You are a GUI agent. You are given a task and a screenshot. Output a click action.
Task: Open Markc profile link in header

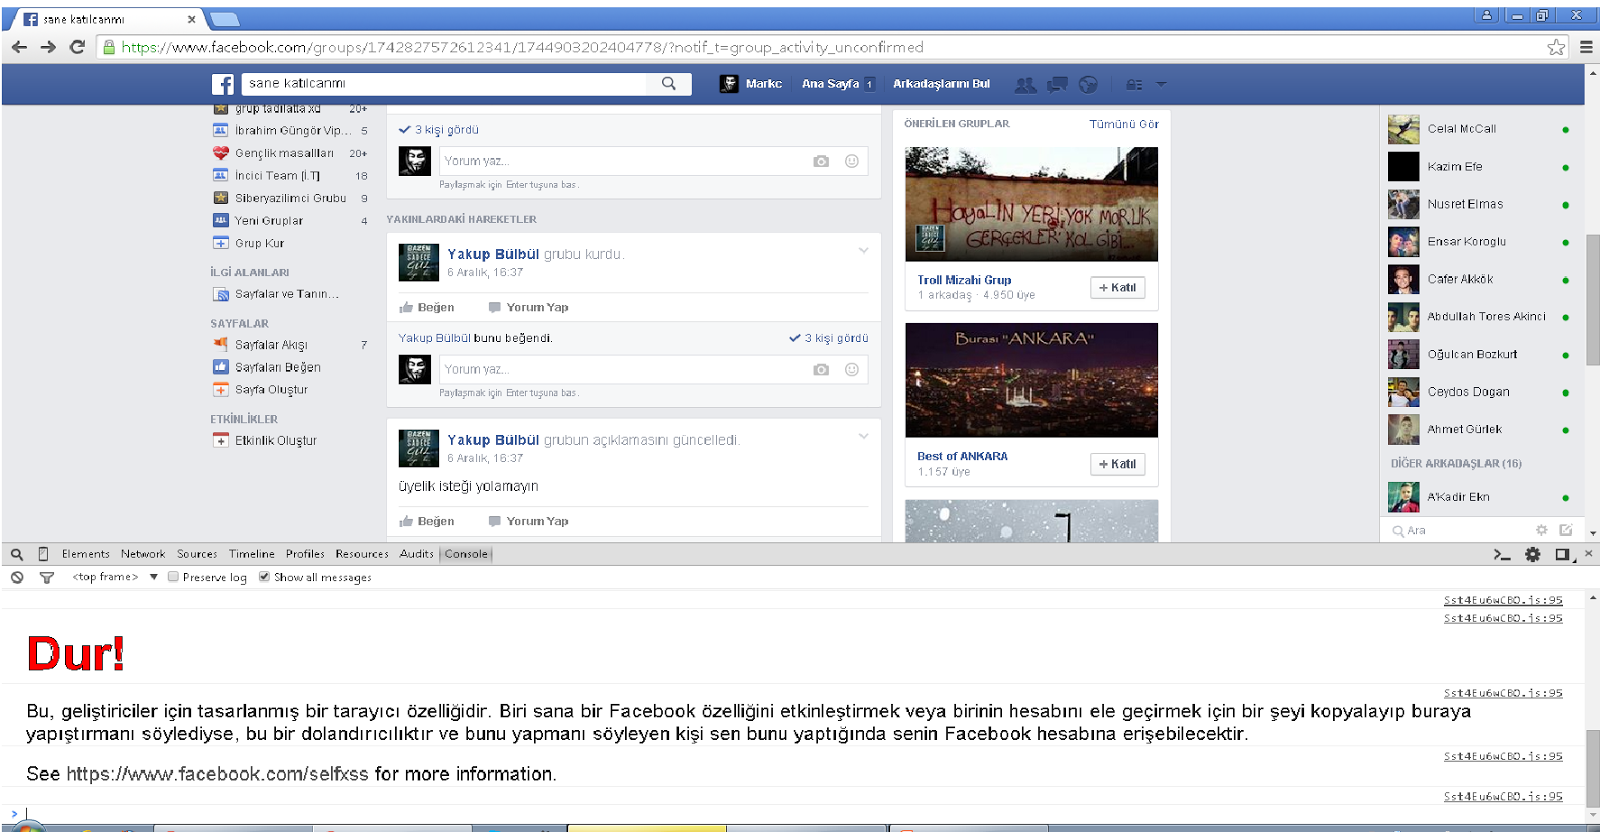[x=751, y=84]
